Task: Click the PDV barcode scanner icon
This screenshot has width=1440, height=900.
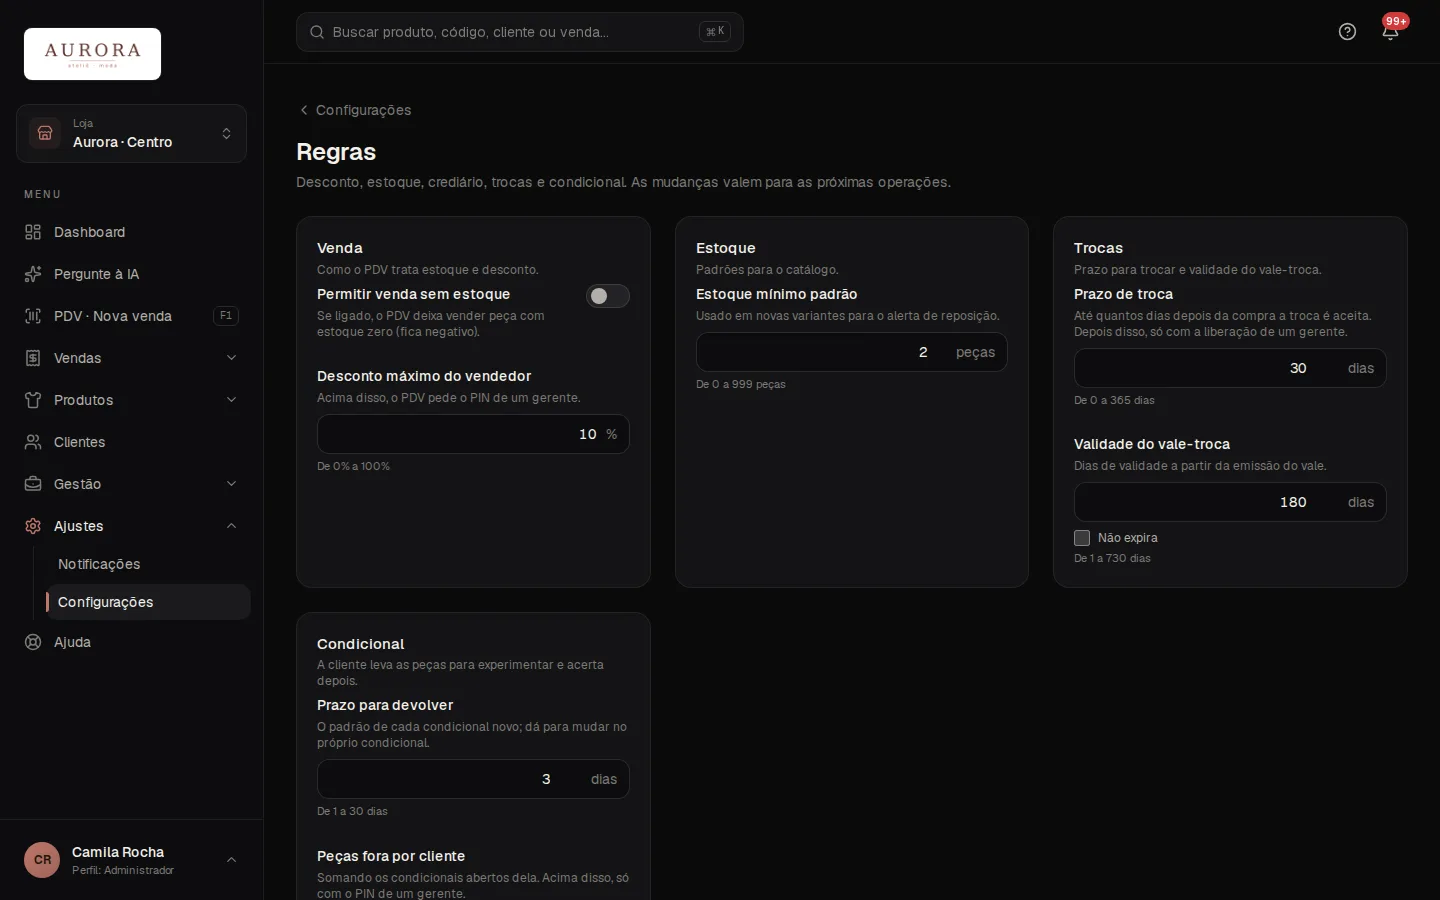Action: point(33,316)
